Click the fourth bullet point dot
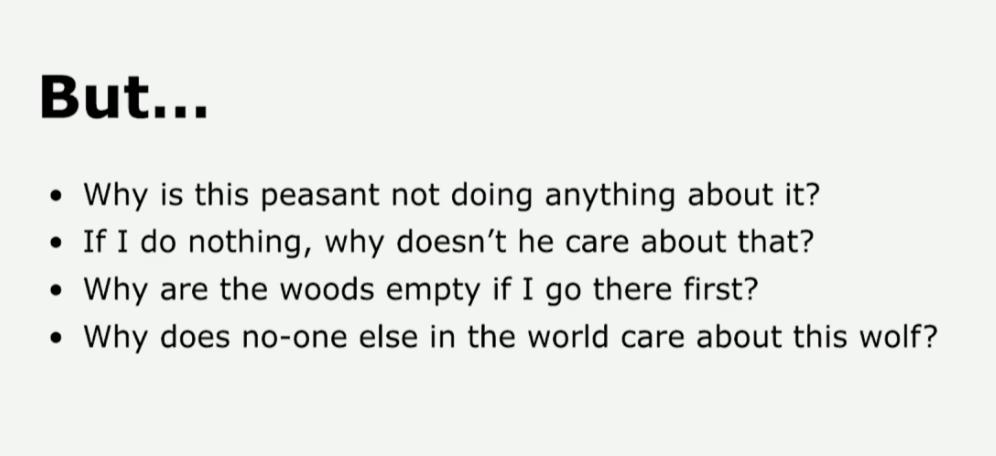Viewport: 996px width, 456px height. tap(63, 337)
